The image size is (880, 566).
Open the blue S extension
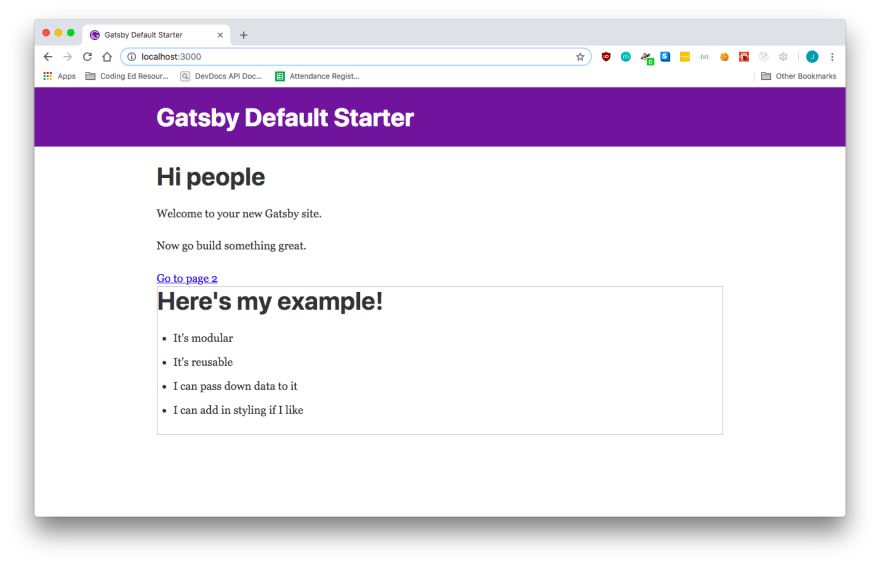tap(665, 57)
